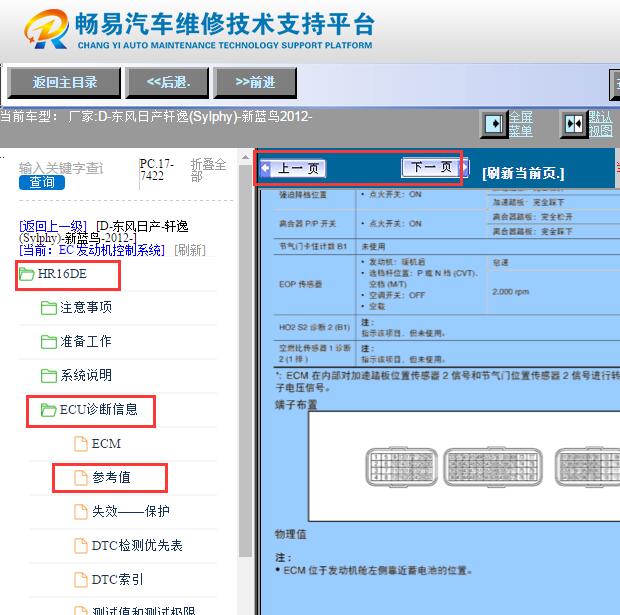Expand the 系统说明 folder

click(86, 375)
